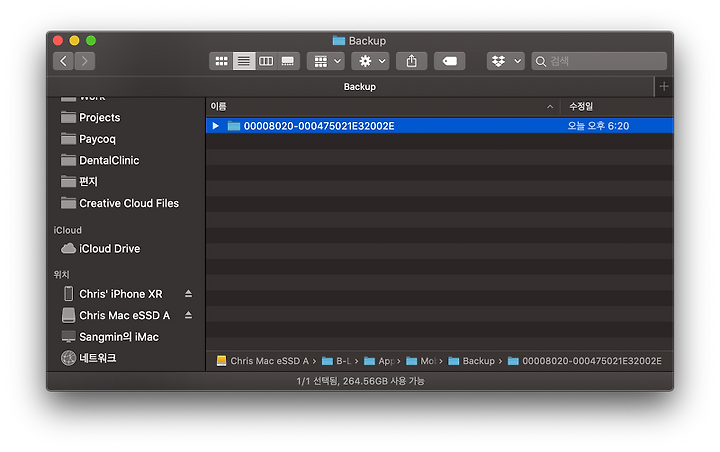Select Sangmin의 iMac in sidebar

pyautogui.click(x=110, y=337)
